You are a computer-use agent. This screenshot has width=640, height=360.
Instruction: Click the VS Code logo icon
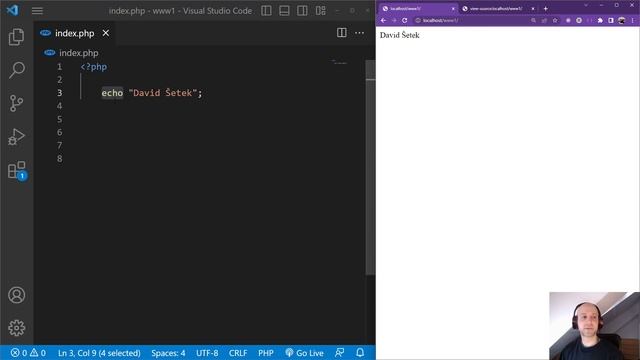click(12, 10)
